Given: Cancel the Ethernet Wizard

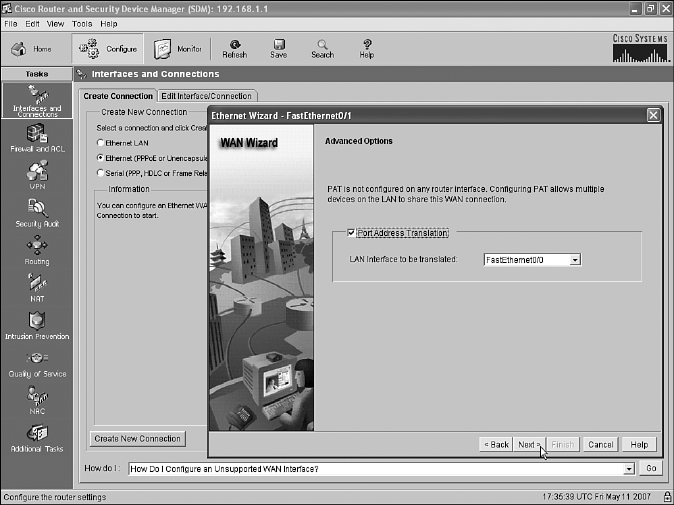Looking at the screenshot, I should coord(600,444).
